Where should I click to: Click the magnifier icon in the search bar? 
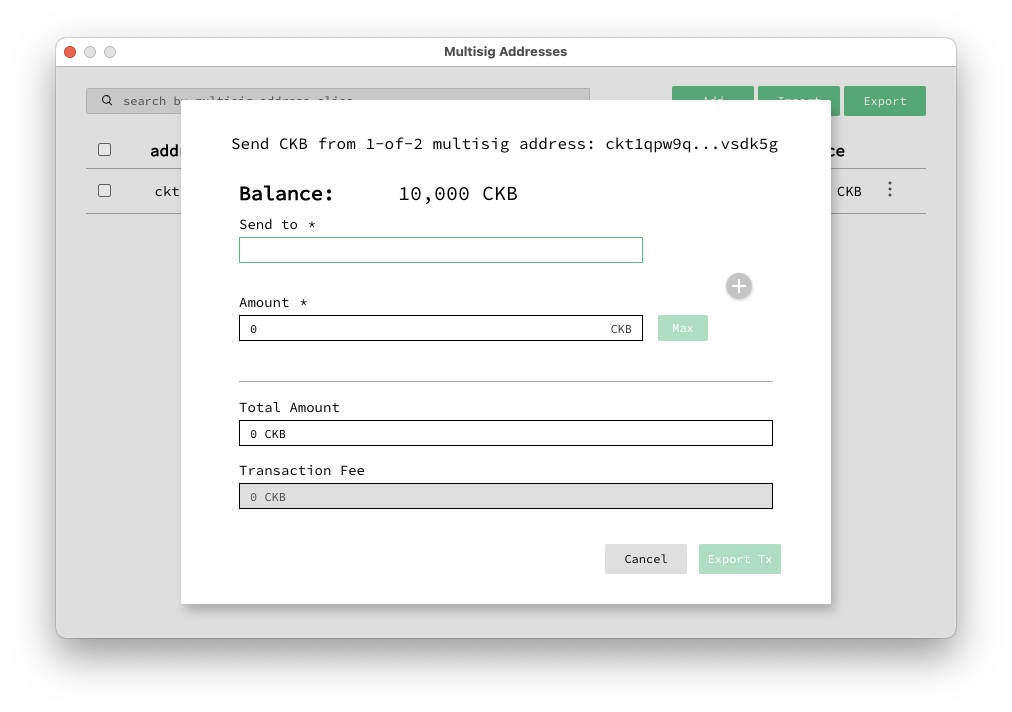click(x=106, y=100)
